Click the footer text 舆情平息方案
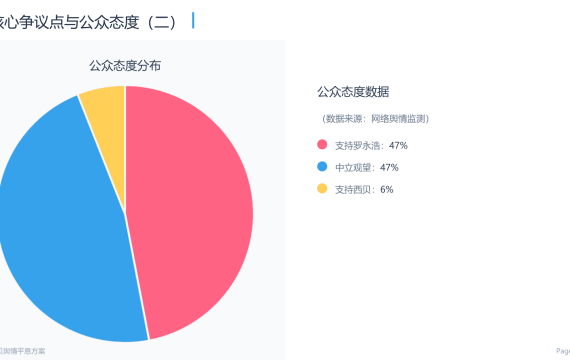The height and width of the screenshot is (360, 570). pyautogui.click(x=23, y=351)
